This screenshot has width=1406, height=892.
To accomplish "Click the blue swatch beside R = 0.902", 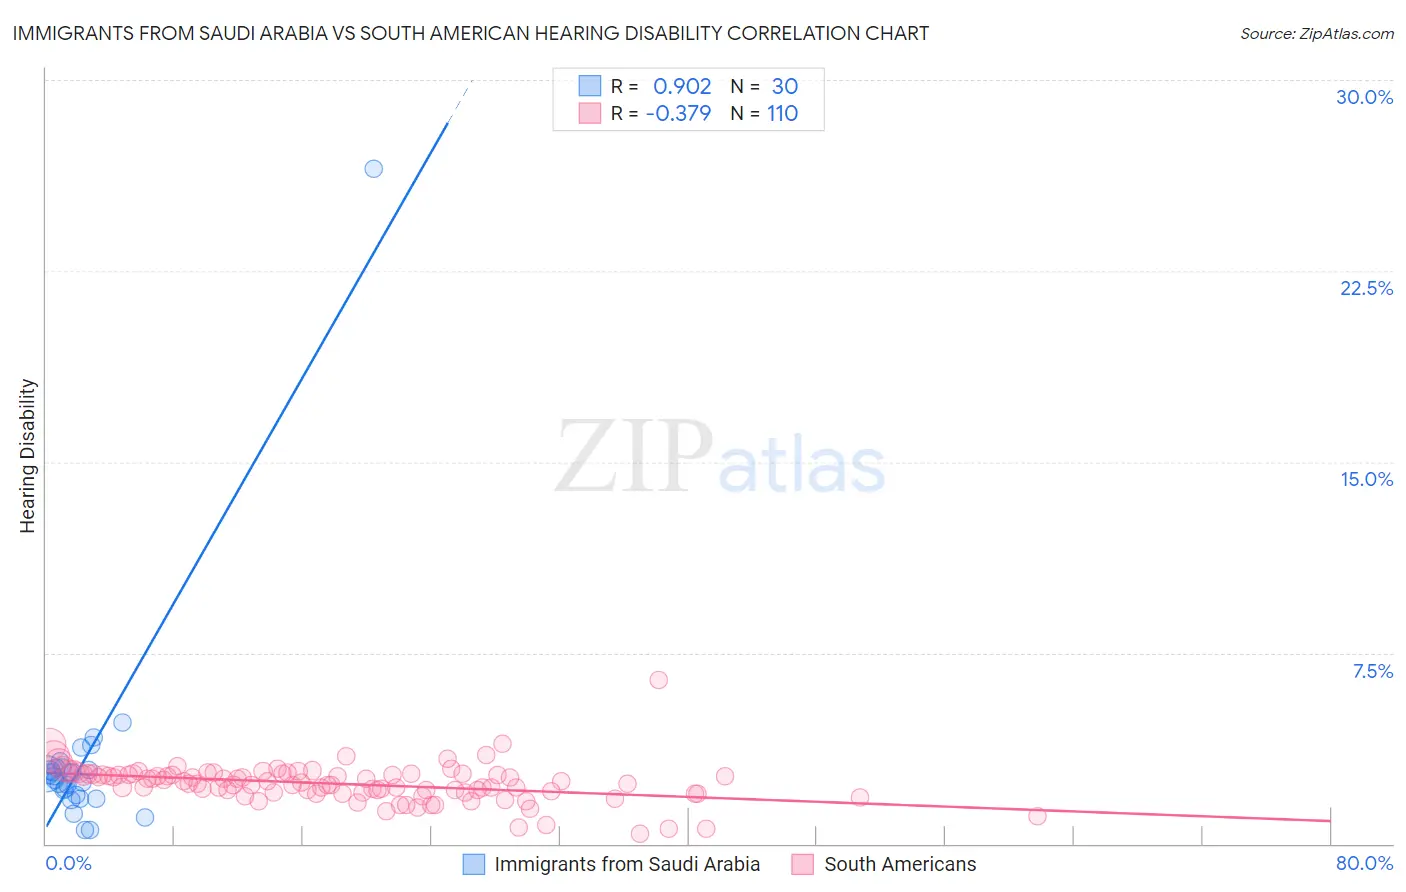I will coord(590,86).
